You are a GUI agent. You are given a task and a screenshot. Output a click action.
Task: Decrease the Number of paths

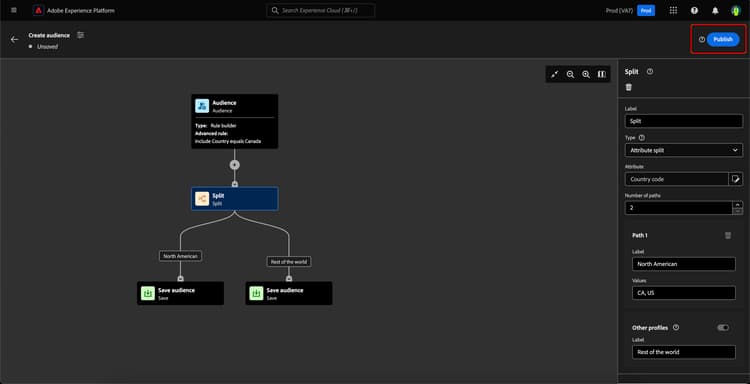(738, 211)
